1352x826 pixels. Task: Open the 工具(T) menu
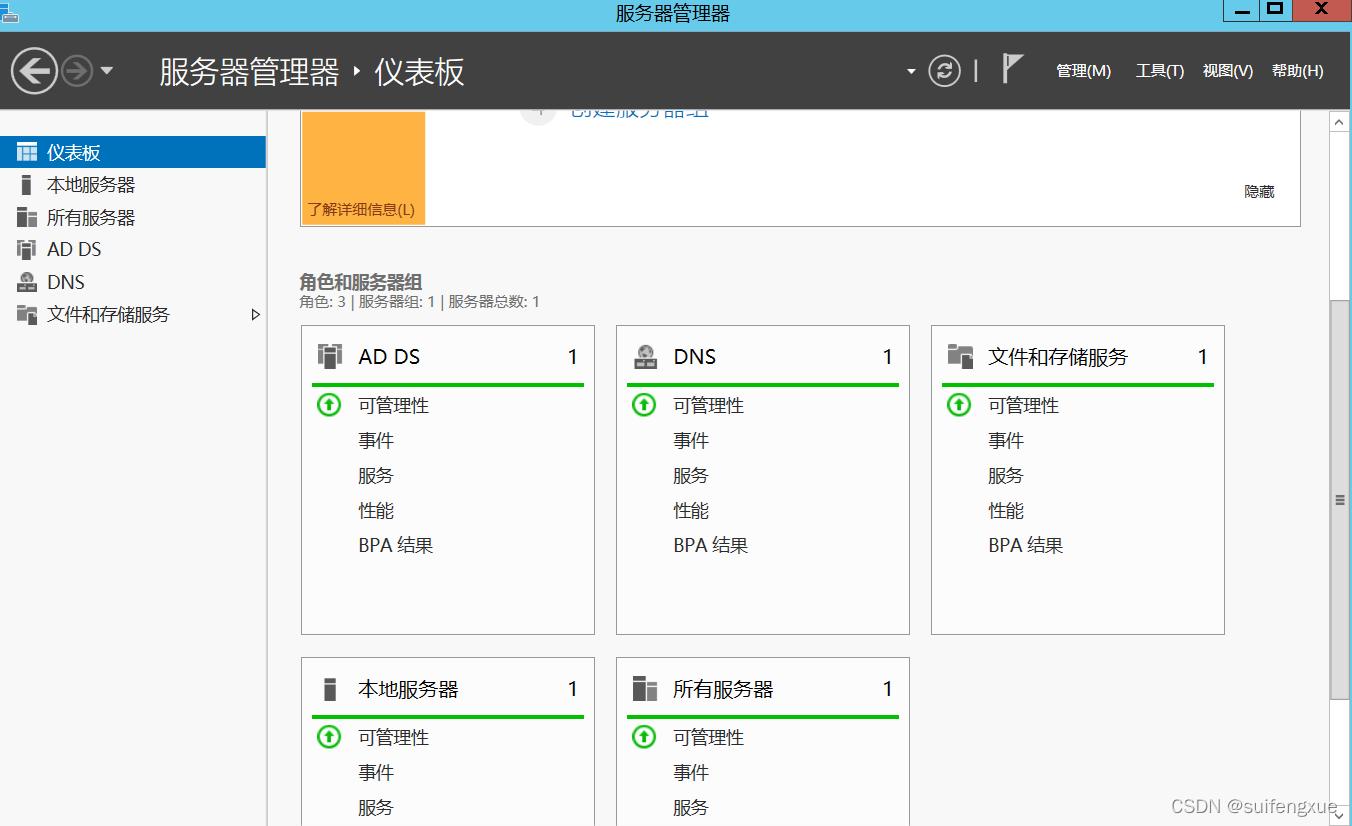[x=1159, y=71]
